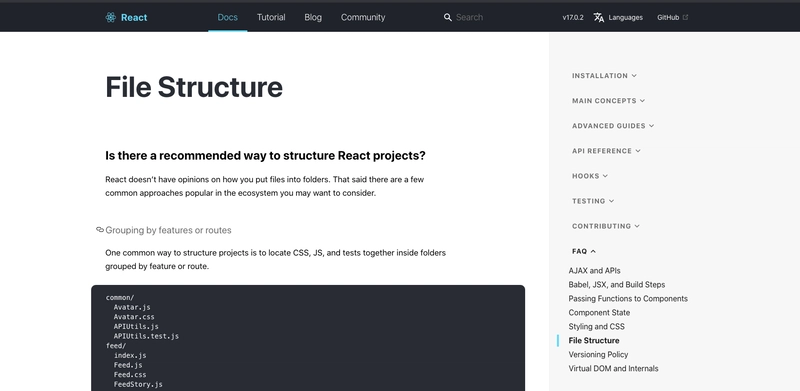Expand the API Reference section

tap(606, 151)
